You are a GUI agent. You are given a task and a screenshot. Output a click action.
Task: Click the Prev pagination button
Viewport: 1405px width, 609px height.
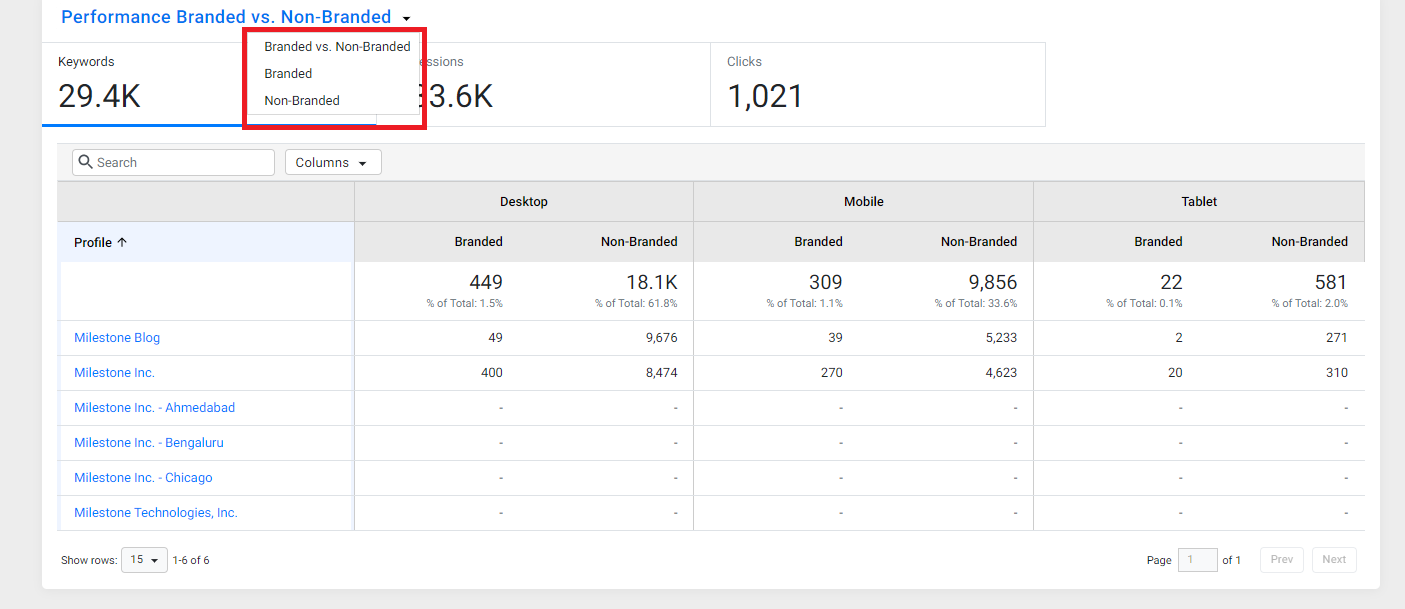(1282, 560)
